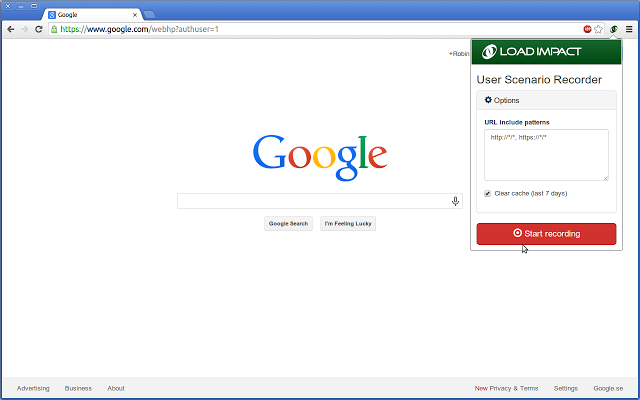Click the address bar URL
Viewport: 640px width, 400px height.
(x=140, y=29)
